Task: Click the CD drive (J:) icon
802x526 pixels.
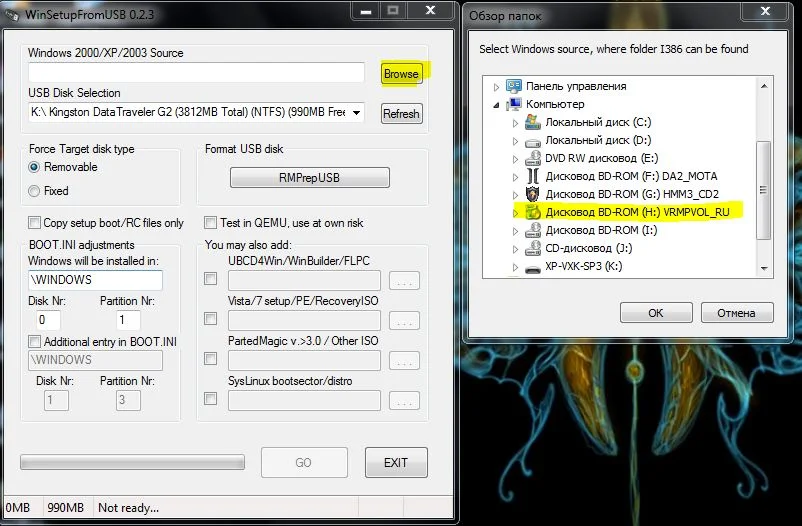Action: 533,248
